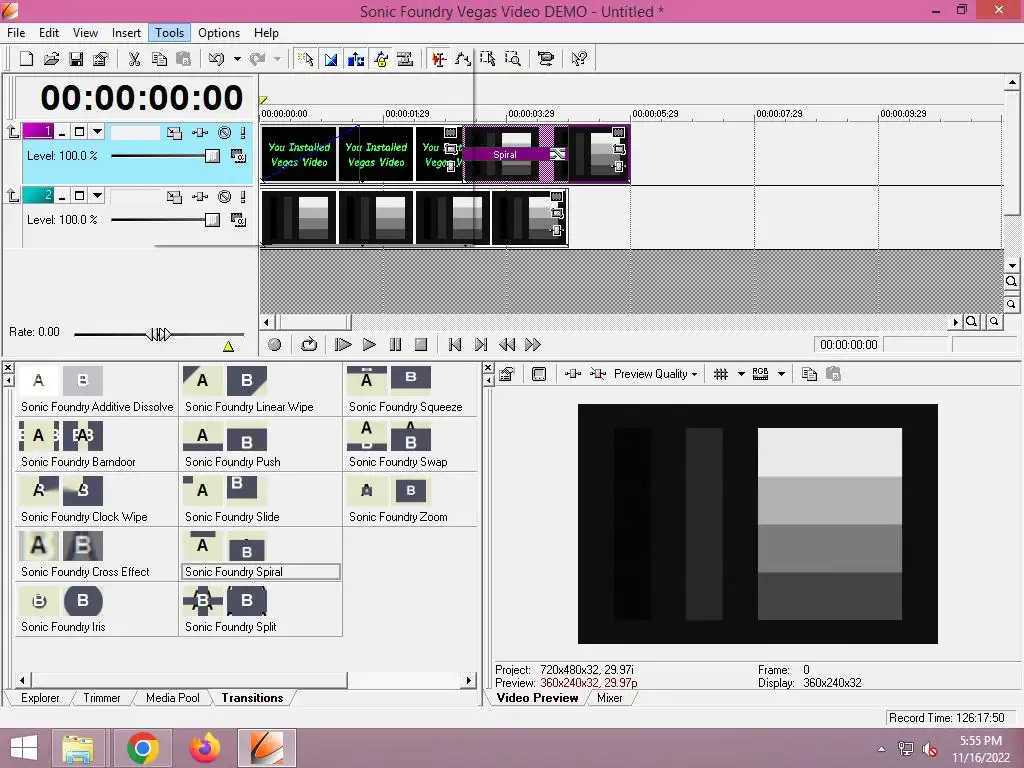Click the Stop button in transport
This screenshot has height=768, width=1024.
coord(421,345)
